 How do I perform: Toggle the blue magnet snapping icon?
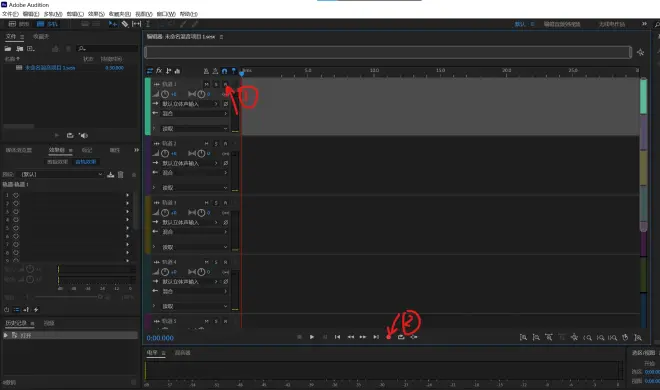224,71
